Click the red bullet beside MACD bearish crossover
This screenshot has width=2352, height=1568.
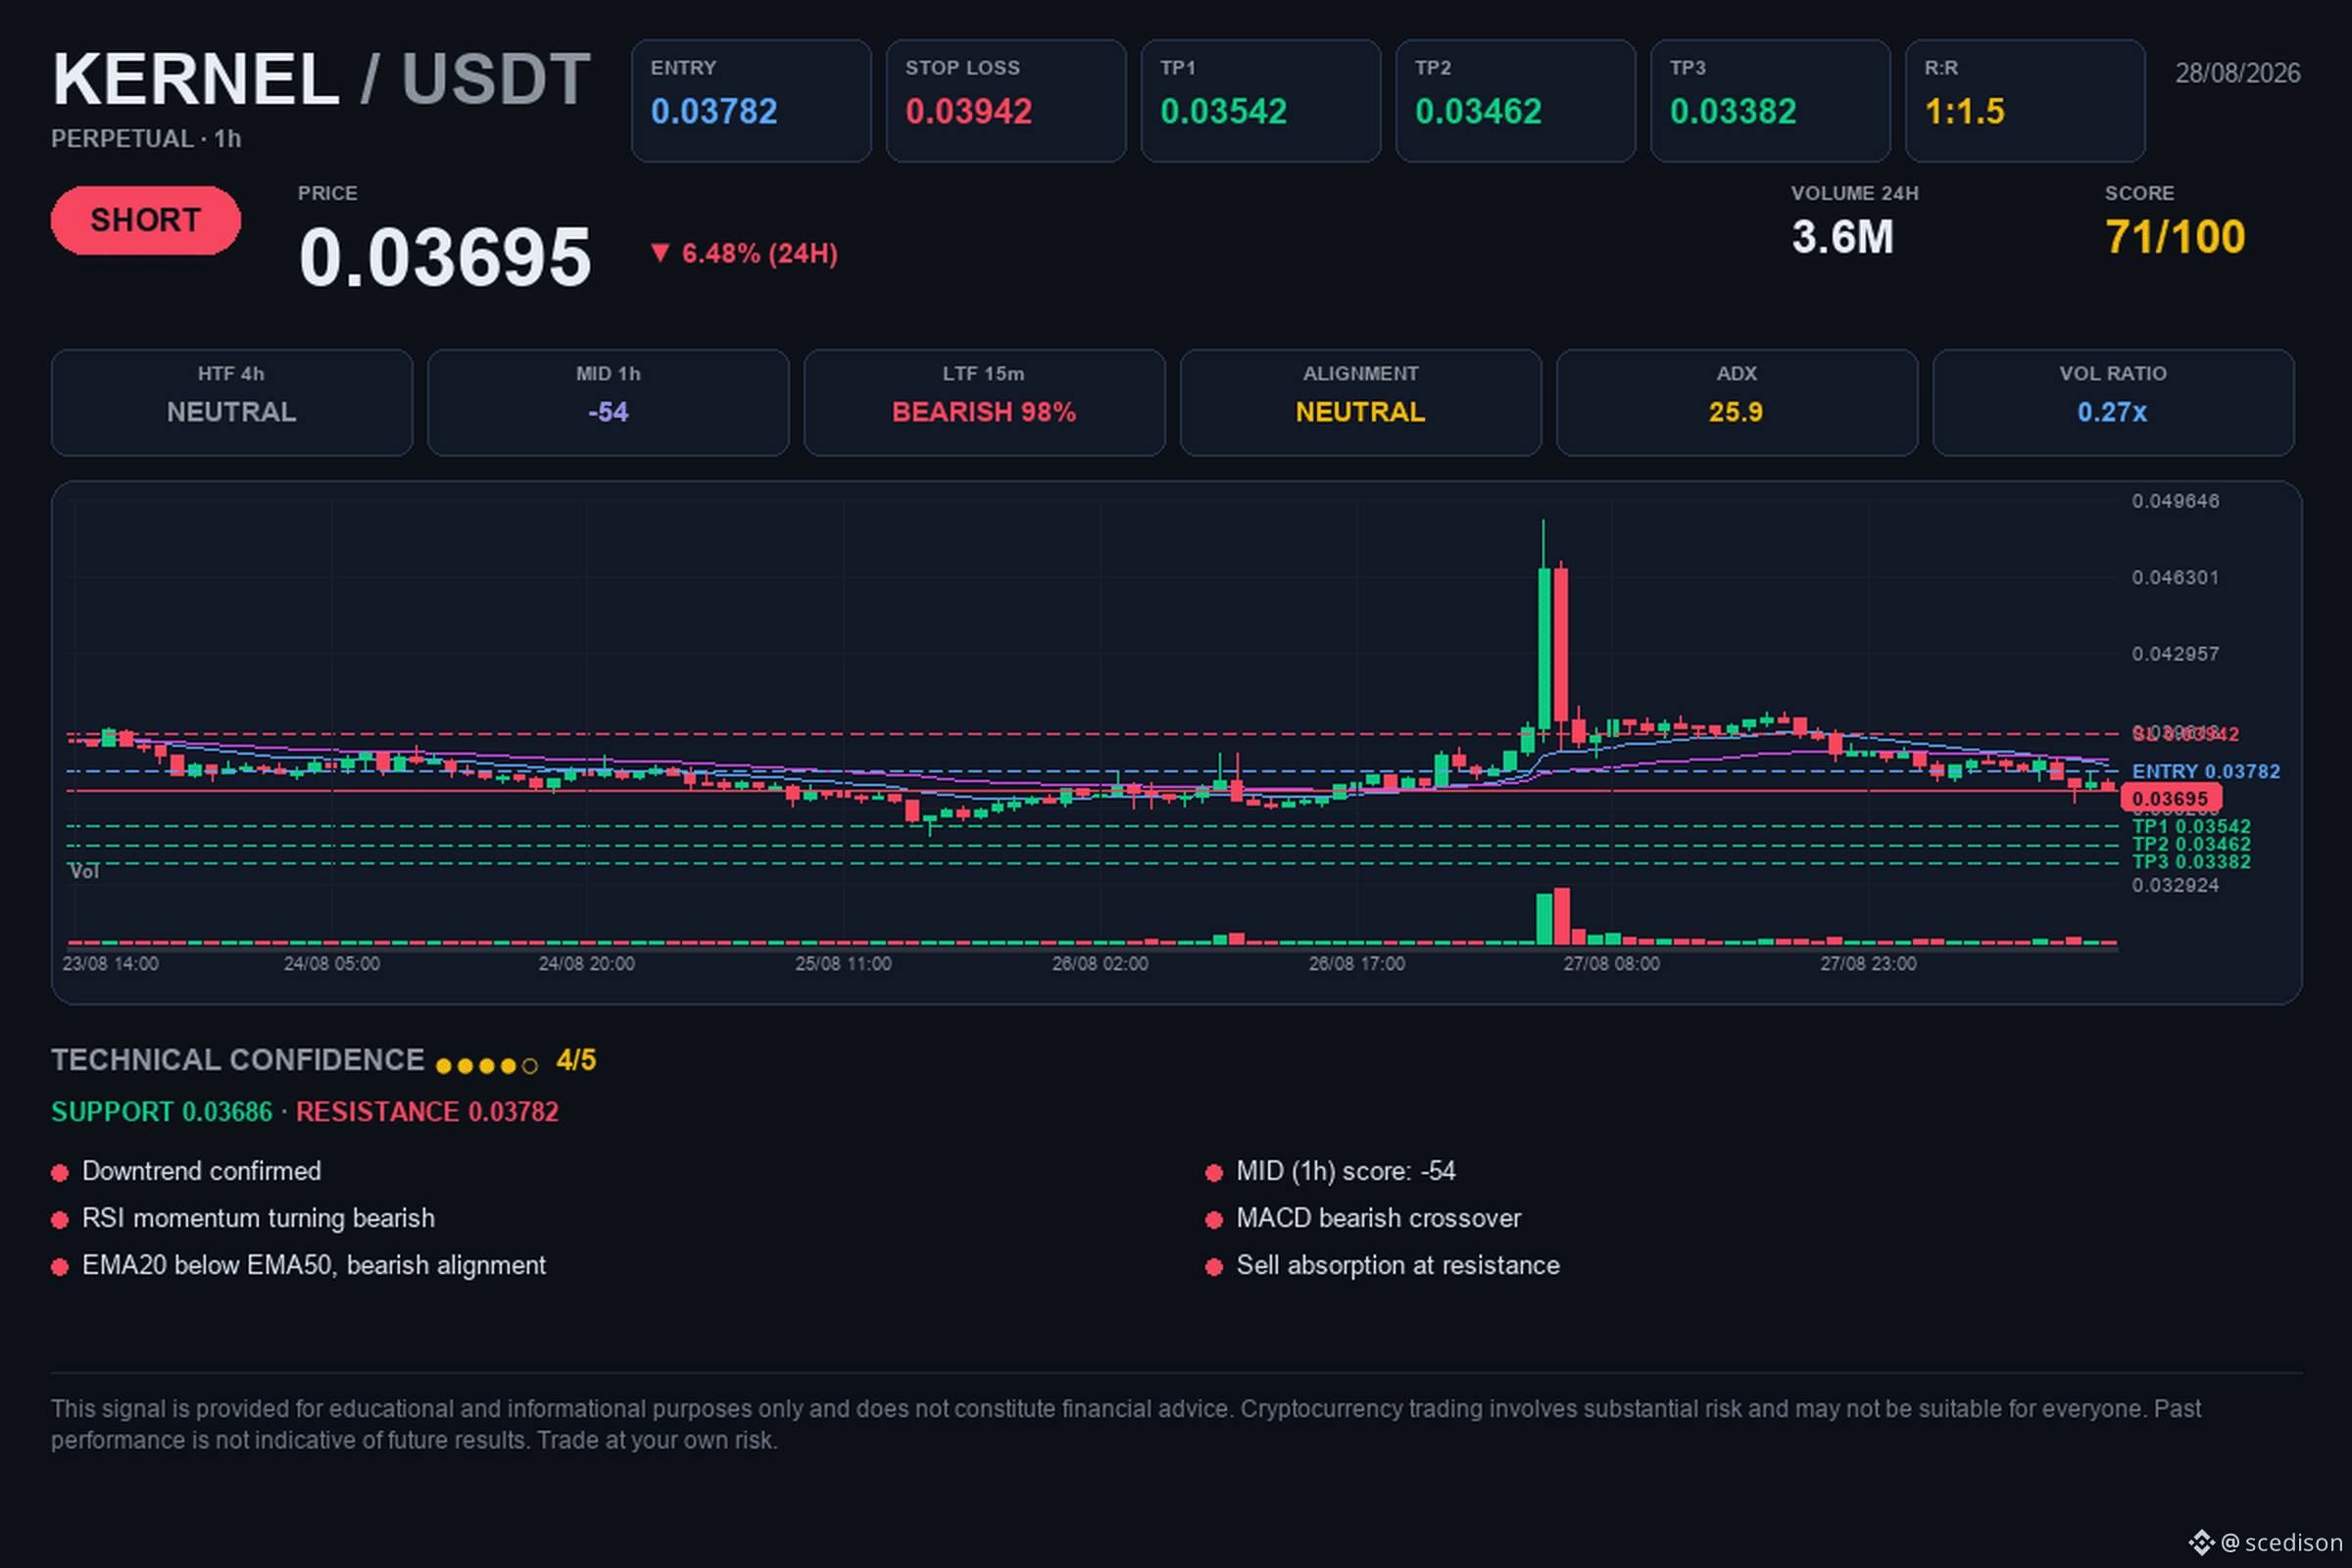(x=1214, y=1220)
